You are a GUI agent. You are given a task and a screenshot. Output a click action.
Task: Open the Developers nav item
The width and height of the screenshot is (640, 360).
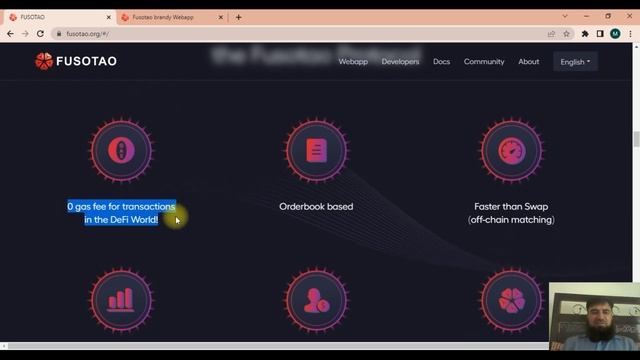click(x=400, y=62)
